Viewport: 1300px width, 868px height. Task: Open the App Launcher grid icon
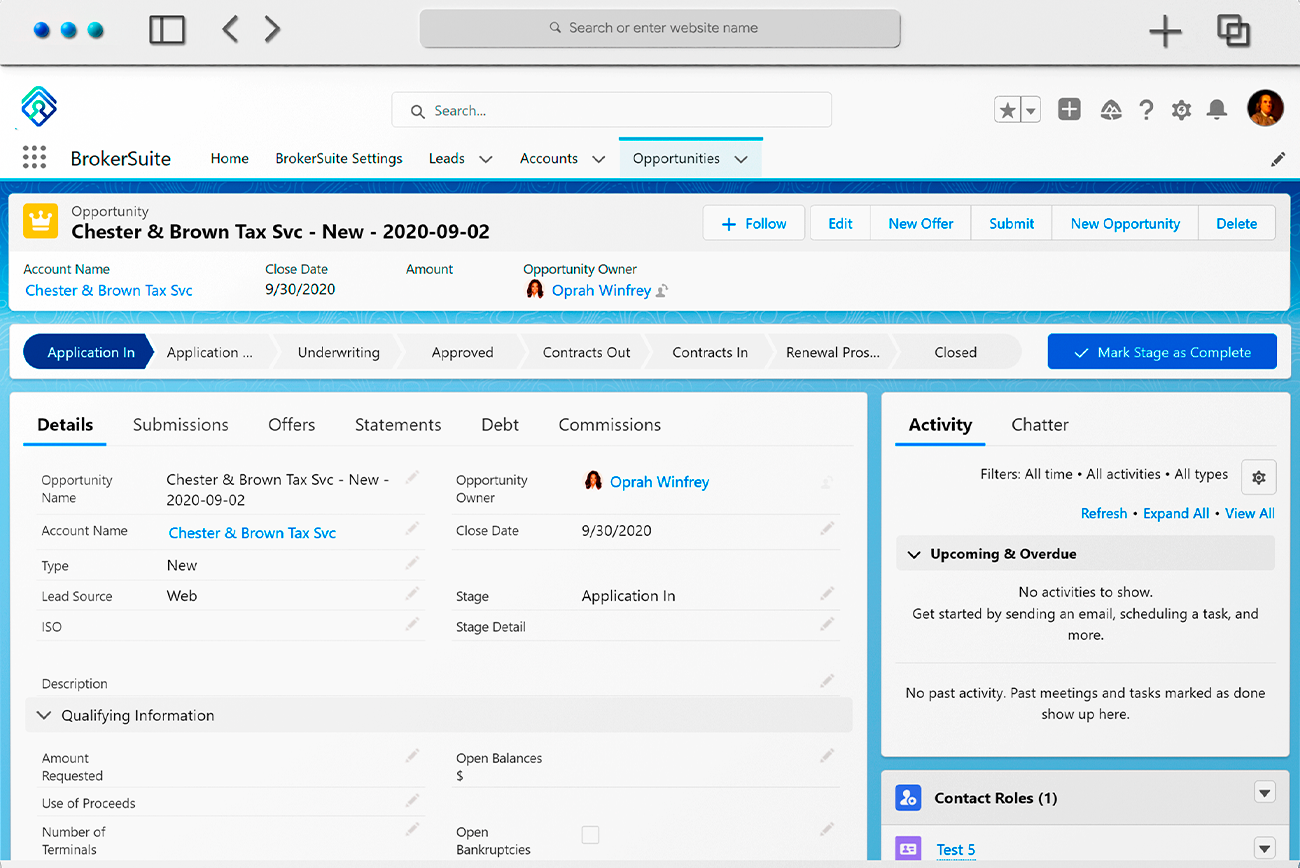(x=34, y=157)
